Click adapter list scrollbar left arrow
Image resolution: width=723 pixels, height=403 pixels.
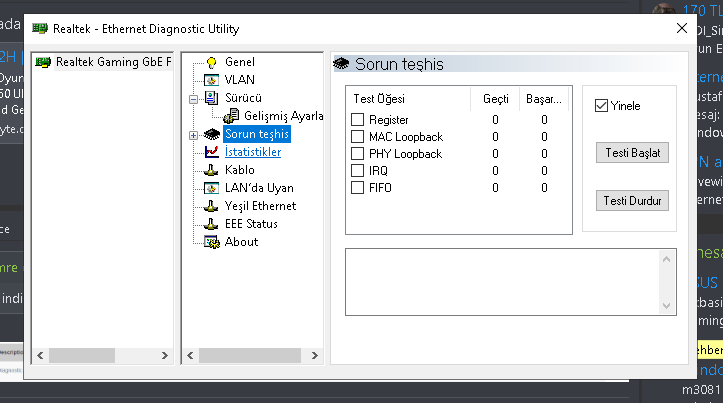click(40, 356)
